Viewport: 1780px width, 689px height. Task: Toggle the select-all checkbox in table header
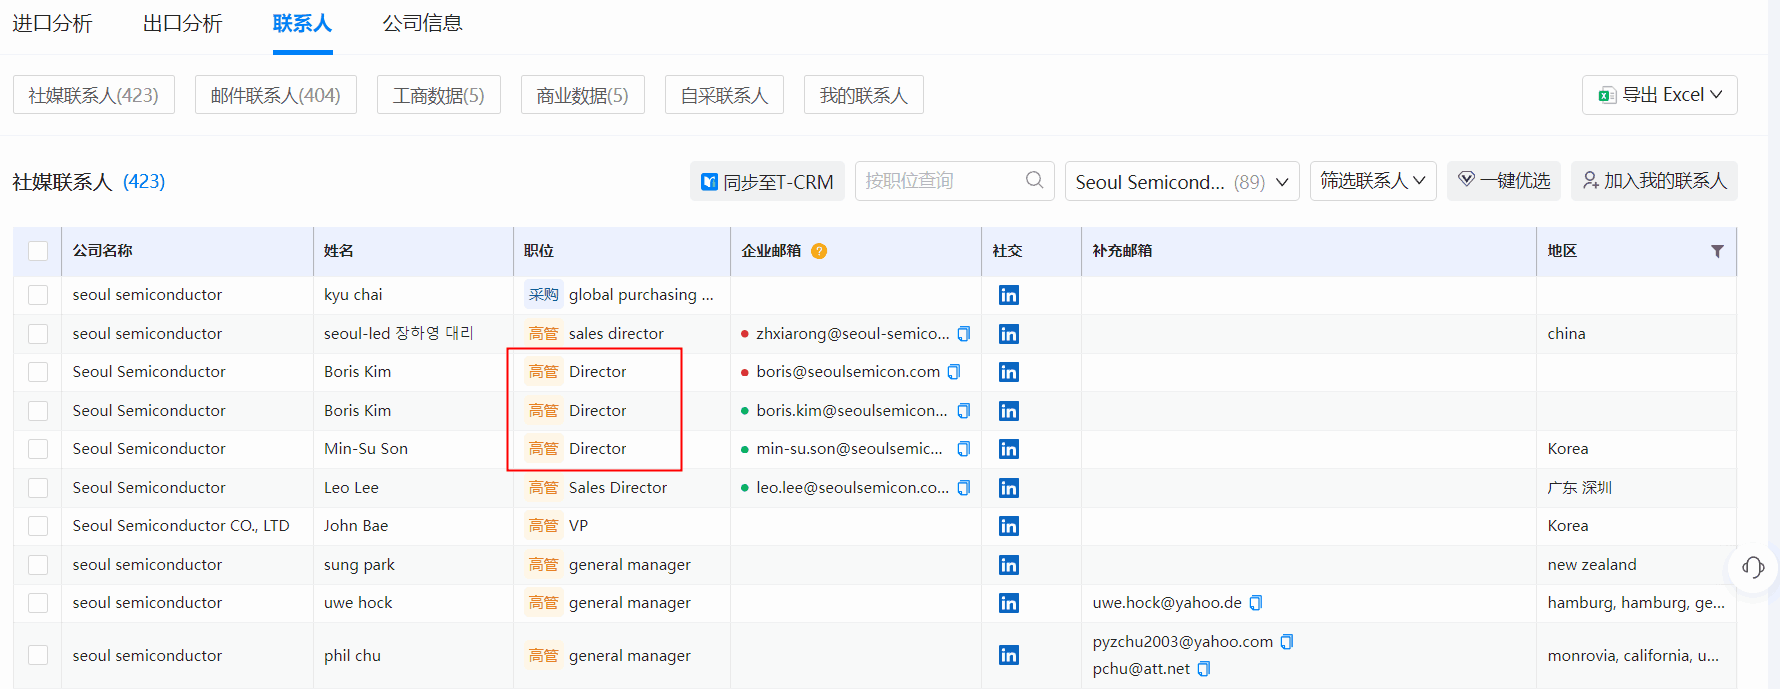click(38, 251)
